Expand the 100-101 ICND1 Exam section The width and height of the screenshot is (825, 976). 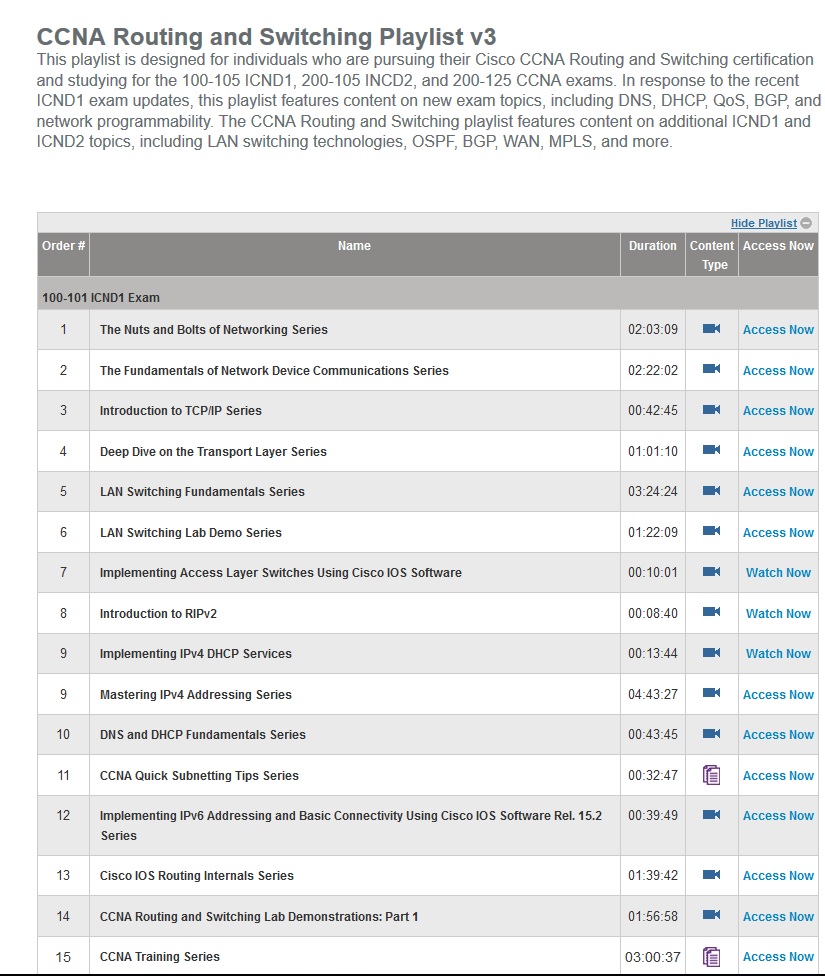[100, 296]
